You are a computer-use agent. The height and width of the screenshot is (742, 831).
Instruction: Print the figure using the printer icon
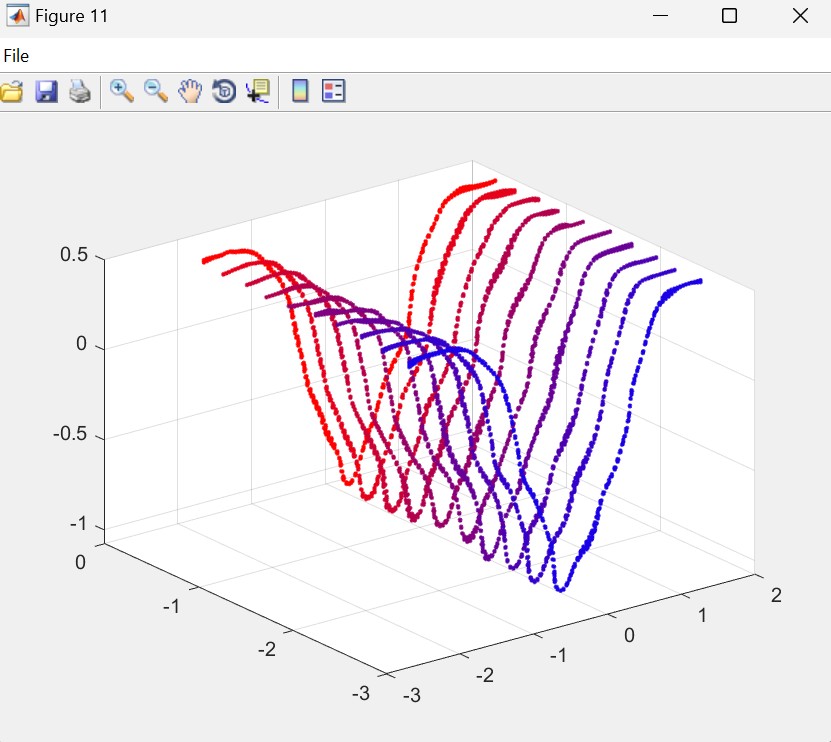[x=80, y=92]
